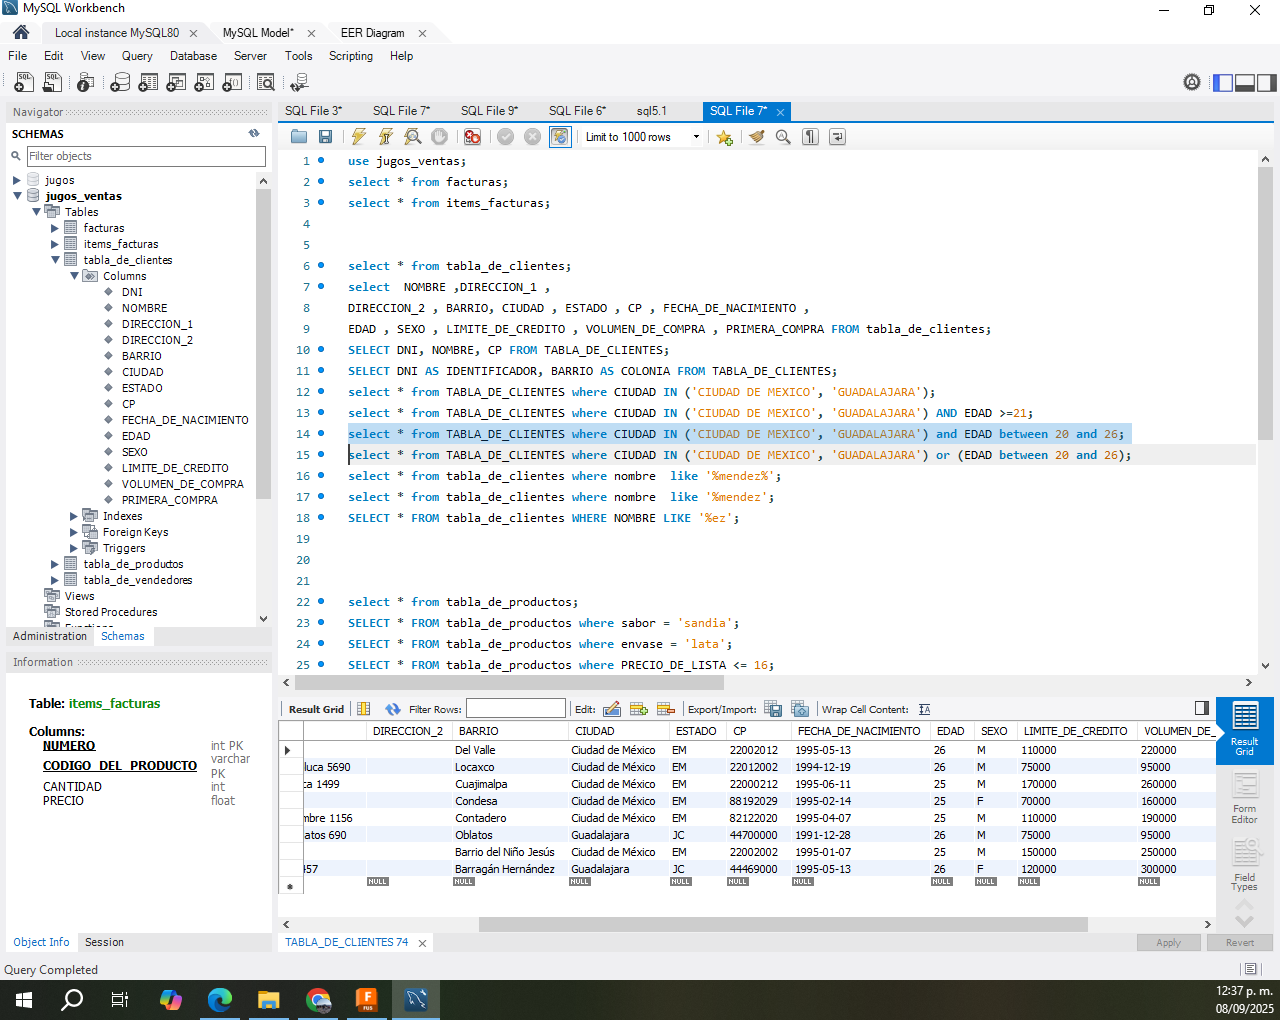1280x1020 pixels.
Task: Expand the jugos schema
Action: click(17, 180)
